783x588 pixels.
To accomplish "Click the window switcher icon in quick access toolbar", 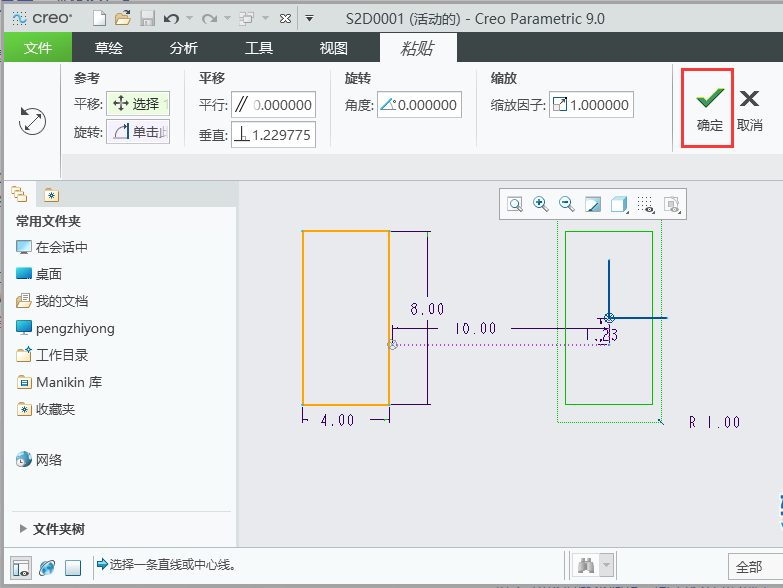I will pos(246,19).
